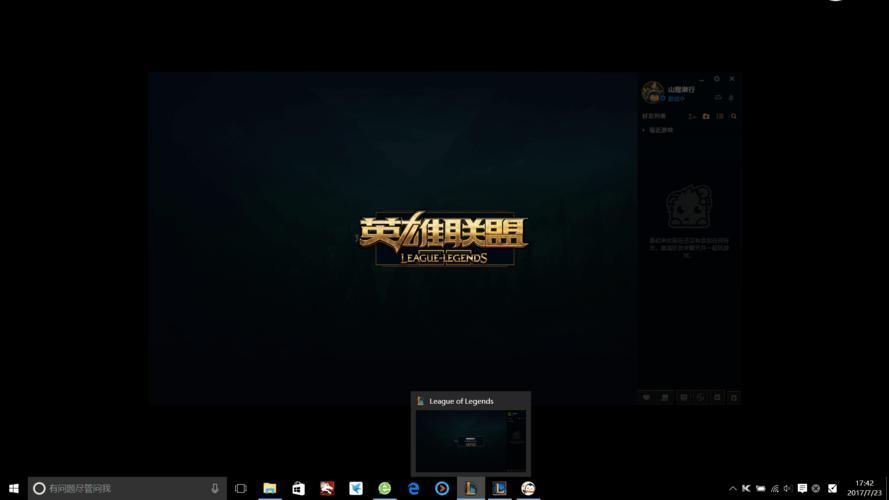The image size is (889, 500).
Task: Open the League client settings gear
Action: [717, 79]
